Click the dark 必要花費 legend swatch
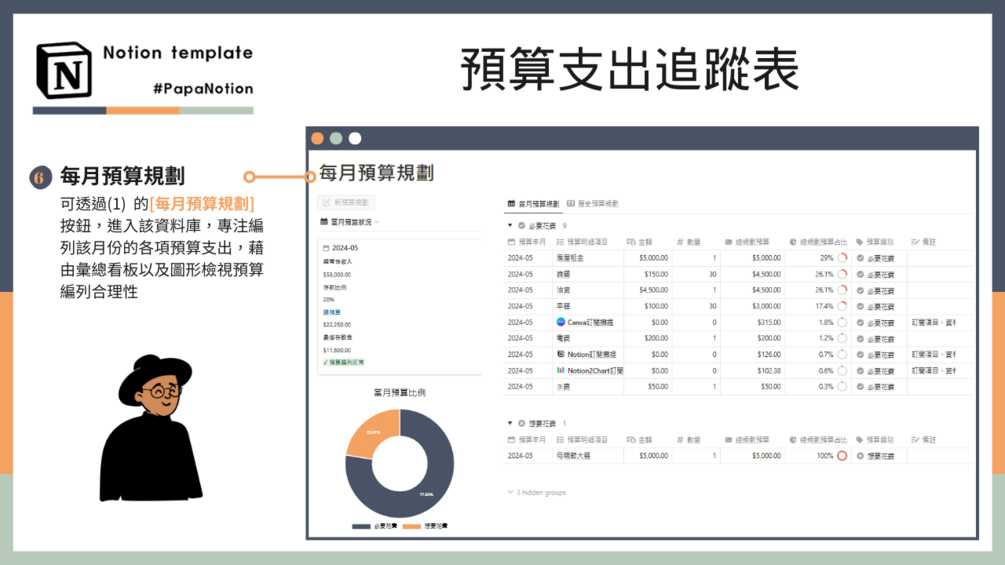The image size is (1005, 565). (361, 526)
